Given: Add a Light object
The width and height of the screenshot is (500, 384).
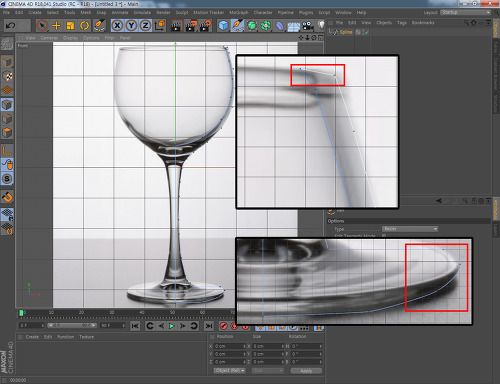Looking at the screenshot, I should pyautogui.click(x=321, y=26).
